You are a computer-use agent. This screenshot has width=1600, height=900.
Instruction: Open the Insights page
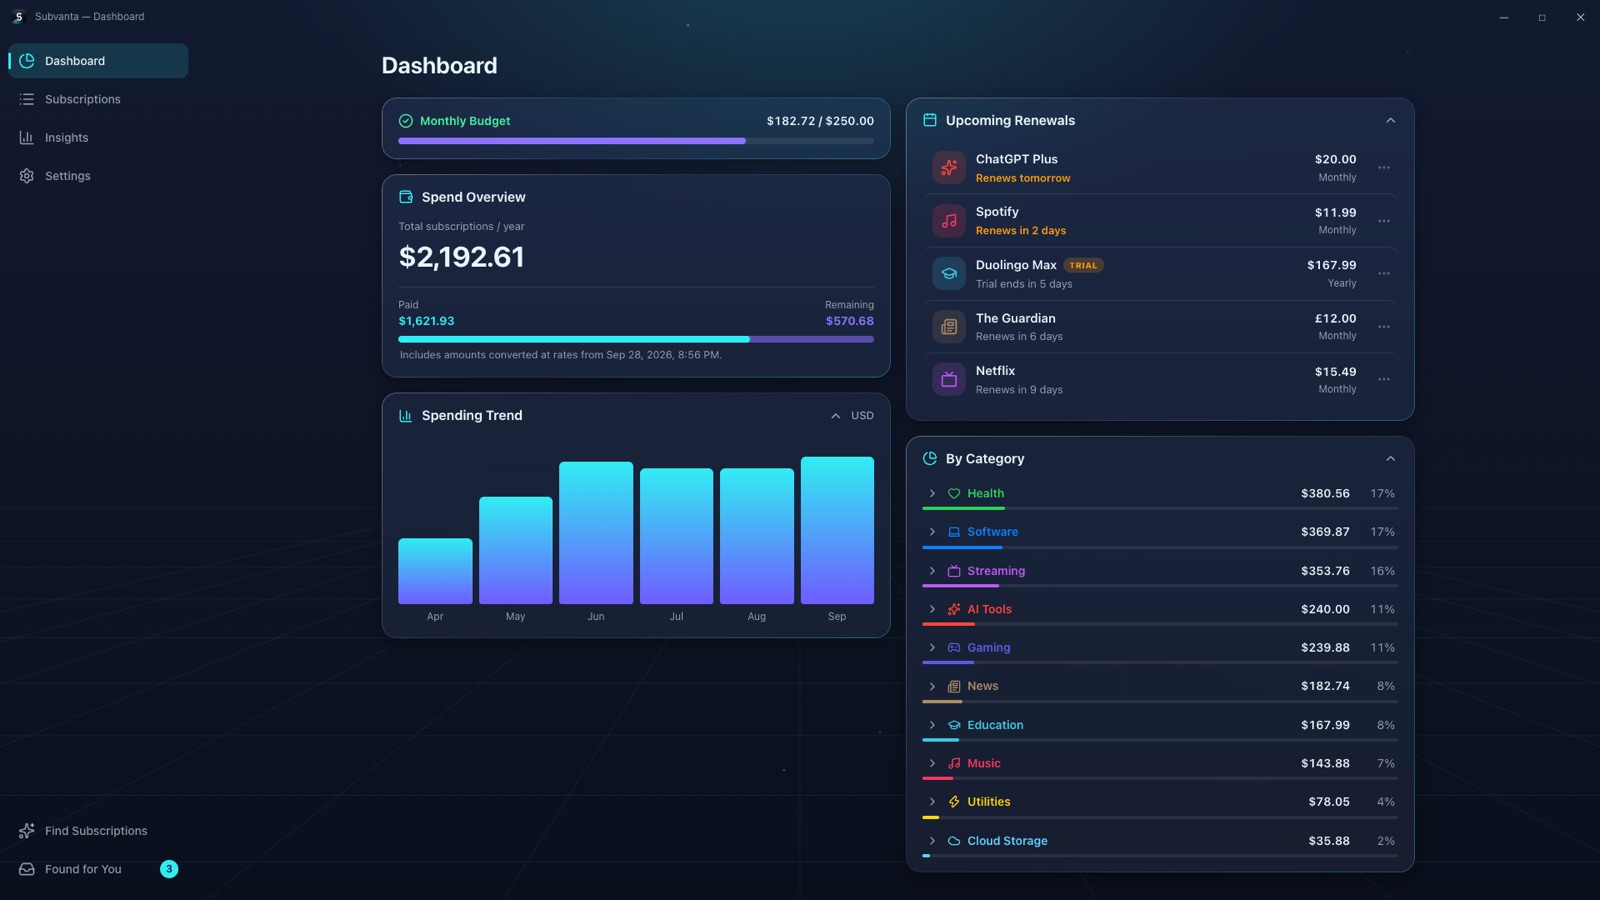click(x=98, y=138)
